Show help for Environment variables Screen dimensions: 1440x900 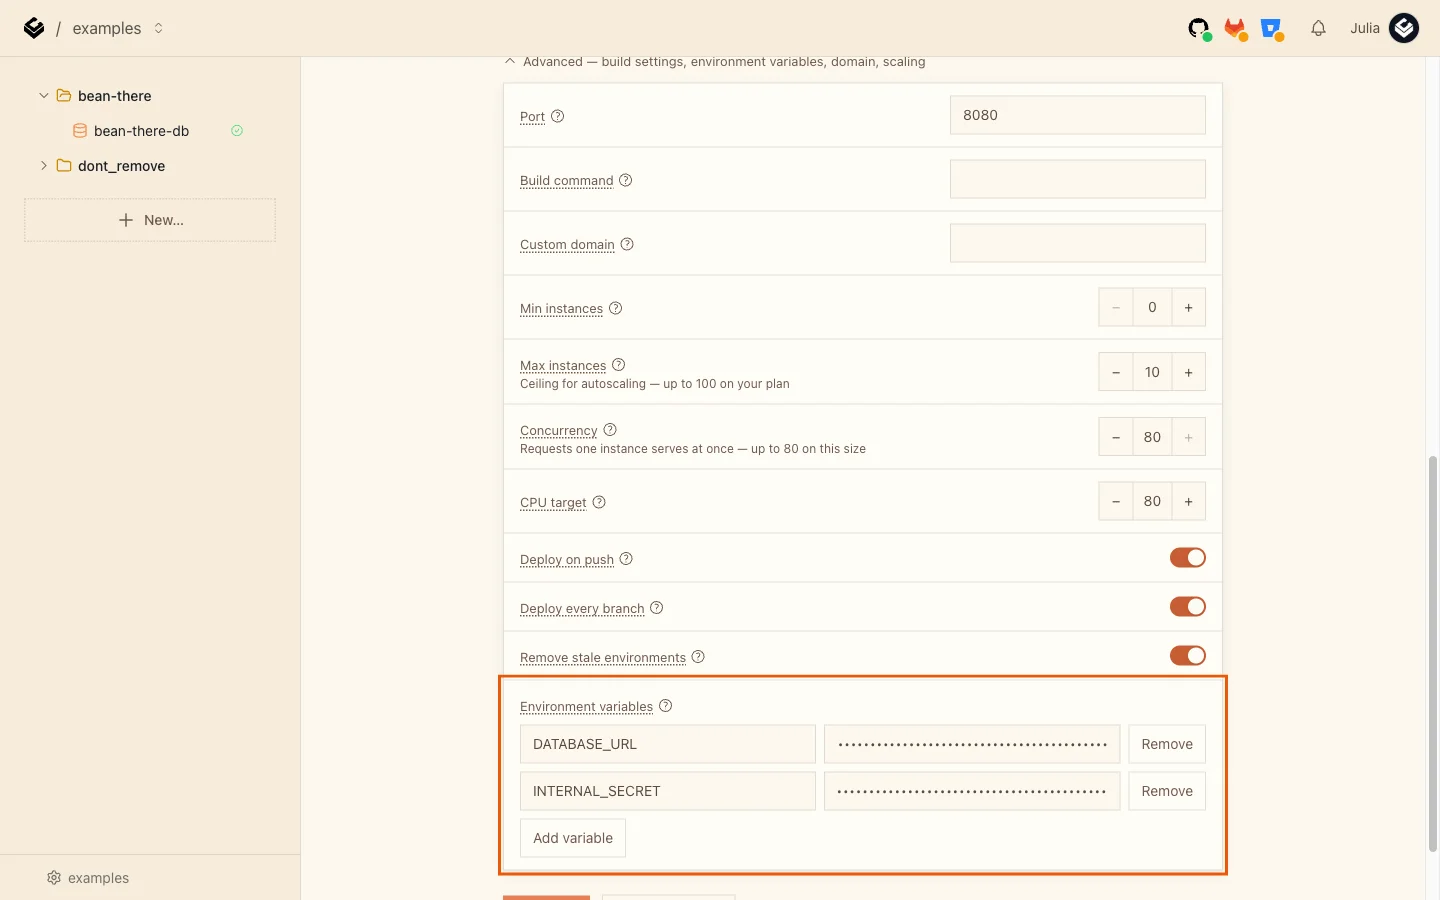coord(666,706)
